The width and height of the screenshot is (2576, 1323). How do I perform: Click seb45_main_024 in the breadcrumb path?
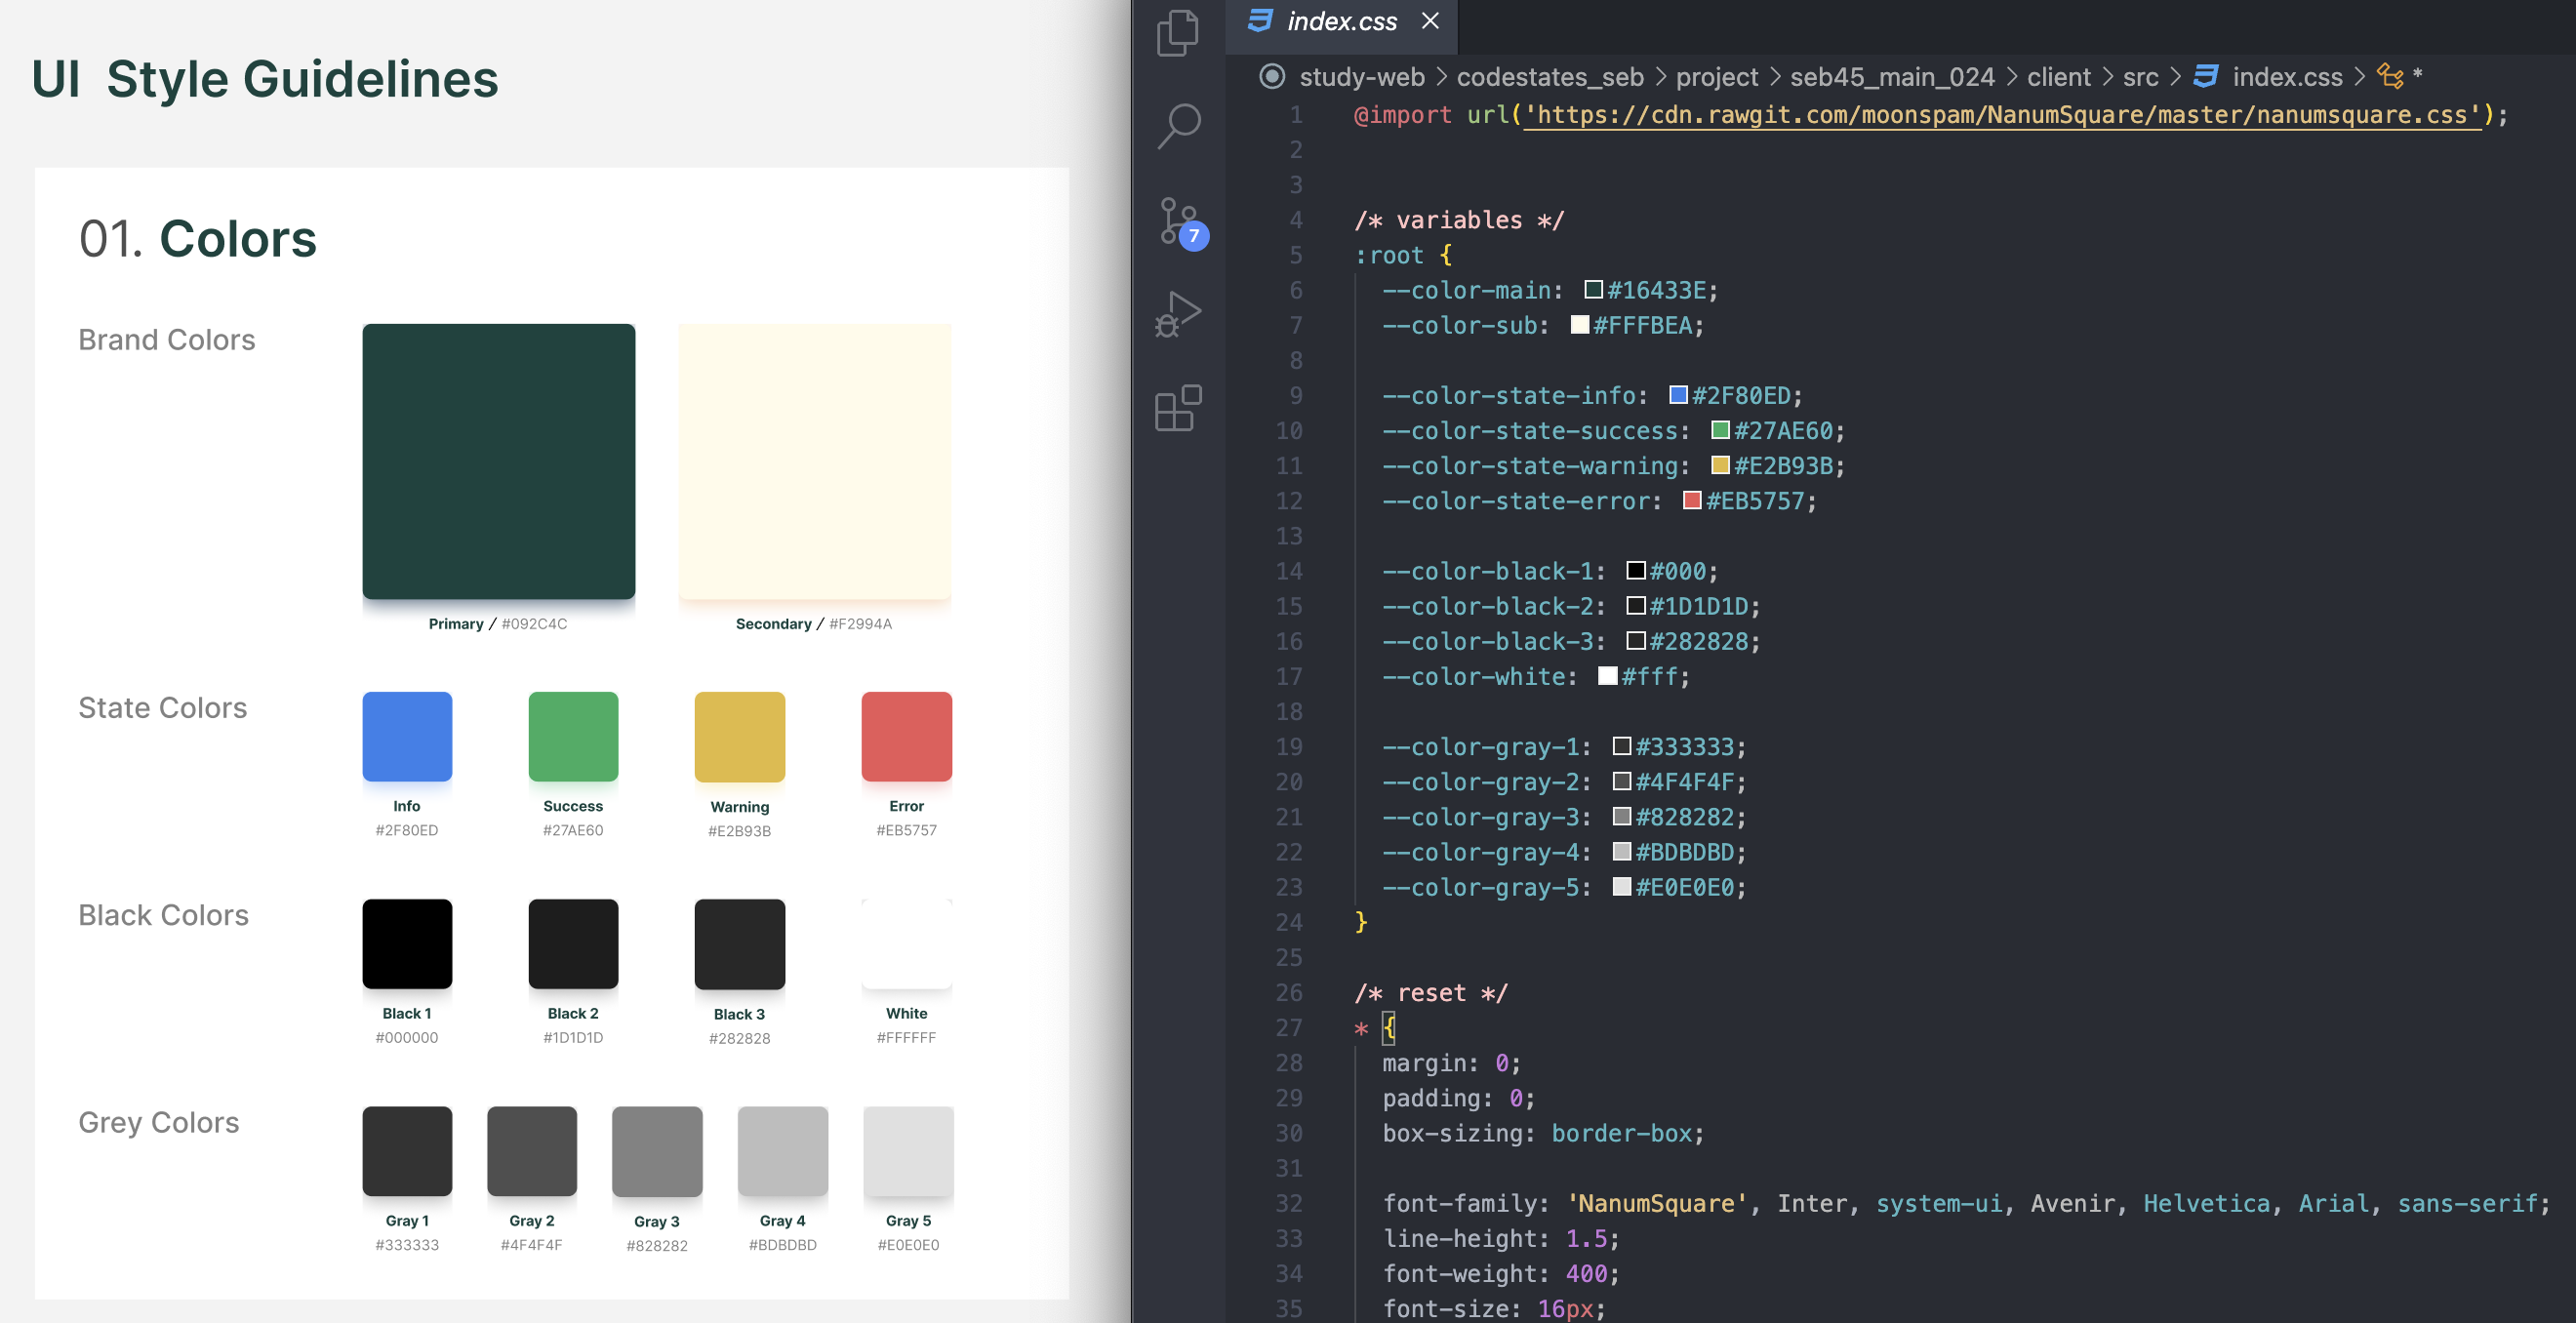click(1891, 77)
